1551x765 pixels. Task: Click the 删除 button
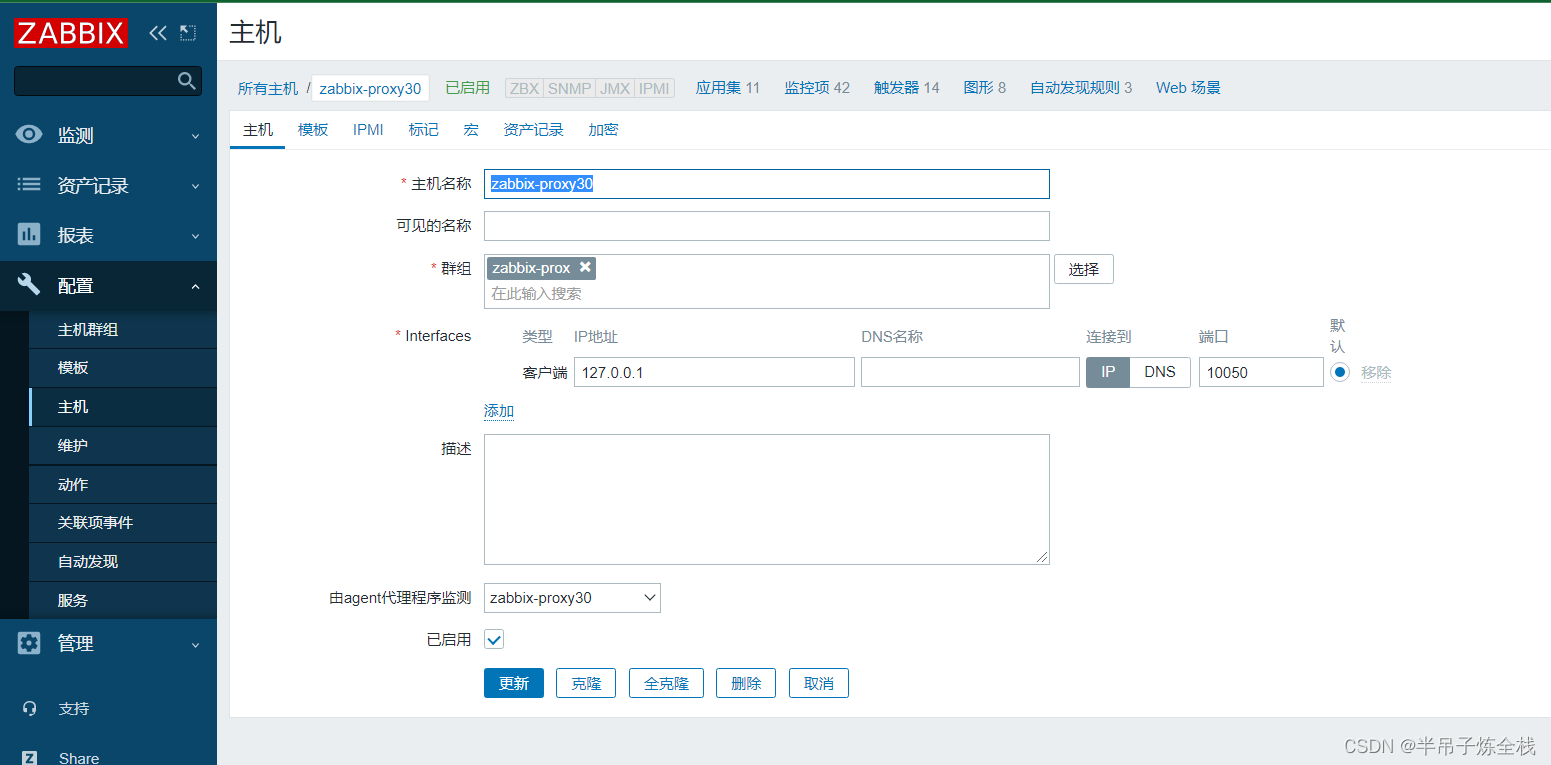[x=746, y=683]
